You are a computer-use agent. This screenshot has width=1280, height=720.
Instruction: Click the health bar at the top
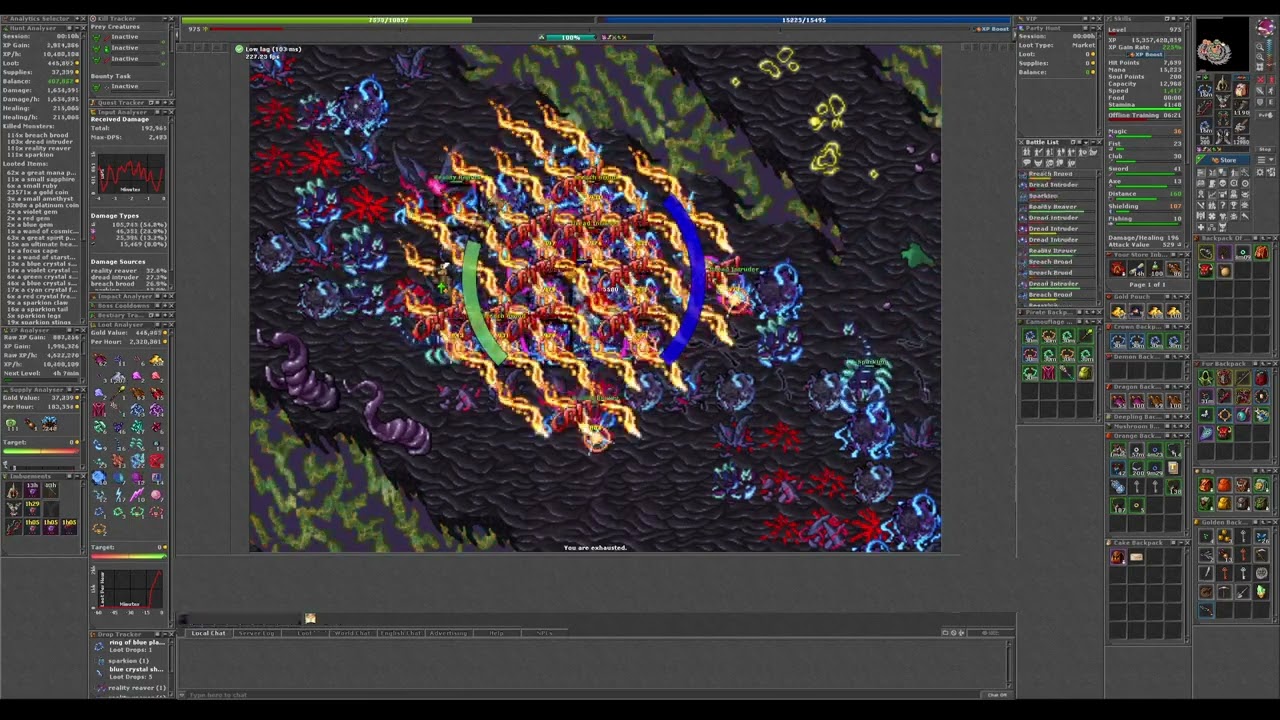point(388,19)
